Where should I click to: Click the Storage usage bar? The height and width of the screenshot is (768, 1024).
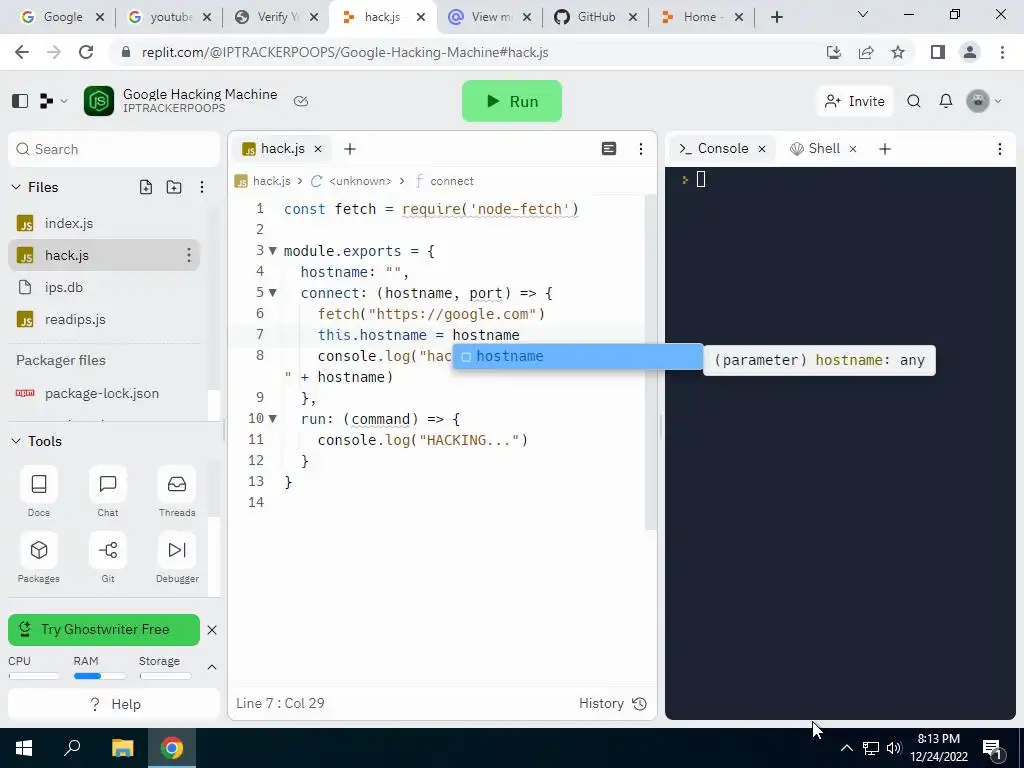[x=165, y=676]
